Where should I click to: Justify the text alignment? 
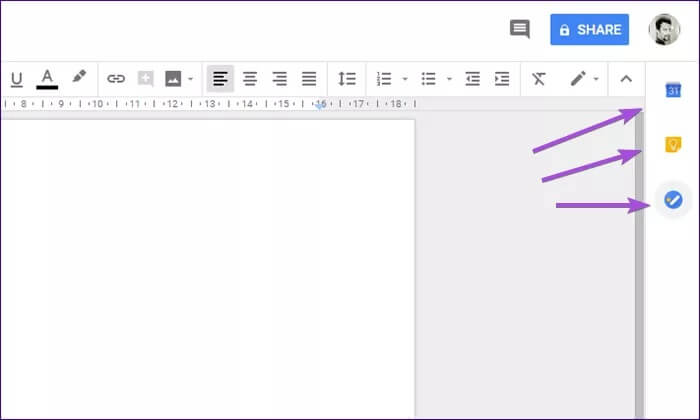pos(310,78)
